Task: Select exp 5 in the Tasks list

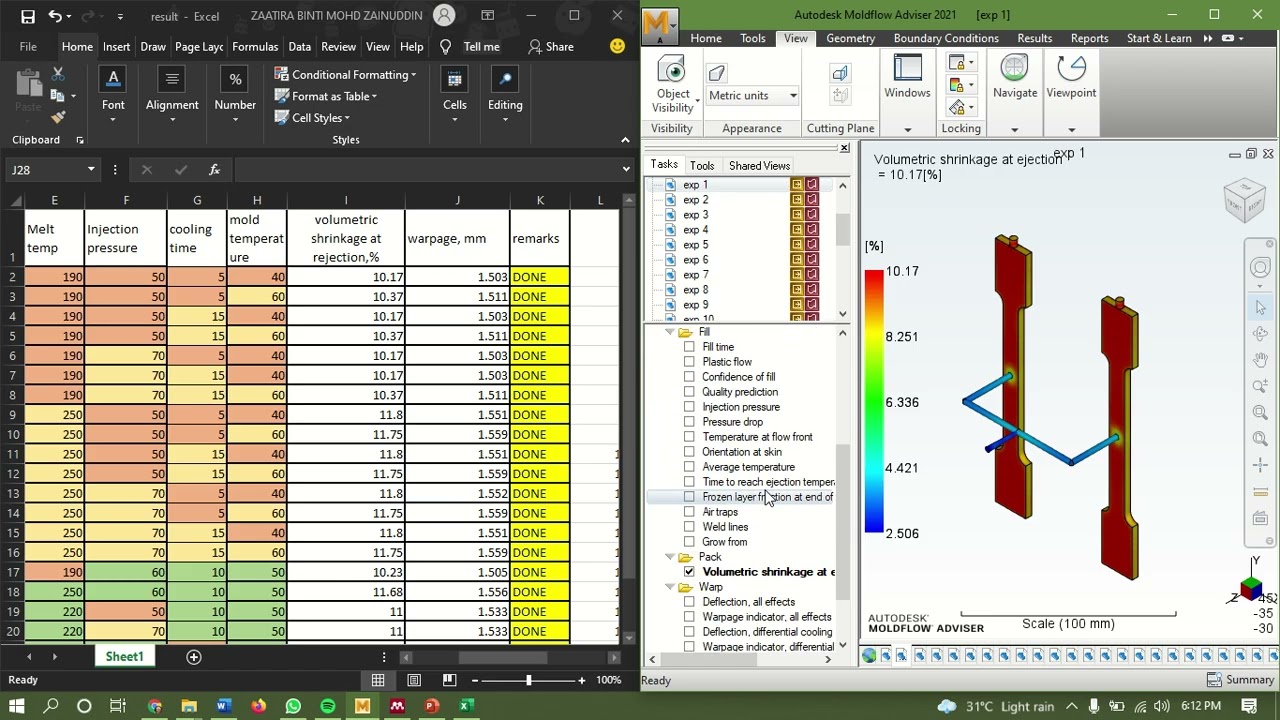Action: pos(695,245)
